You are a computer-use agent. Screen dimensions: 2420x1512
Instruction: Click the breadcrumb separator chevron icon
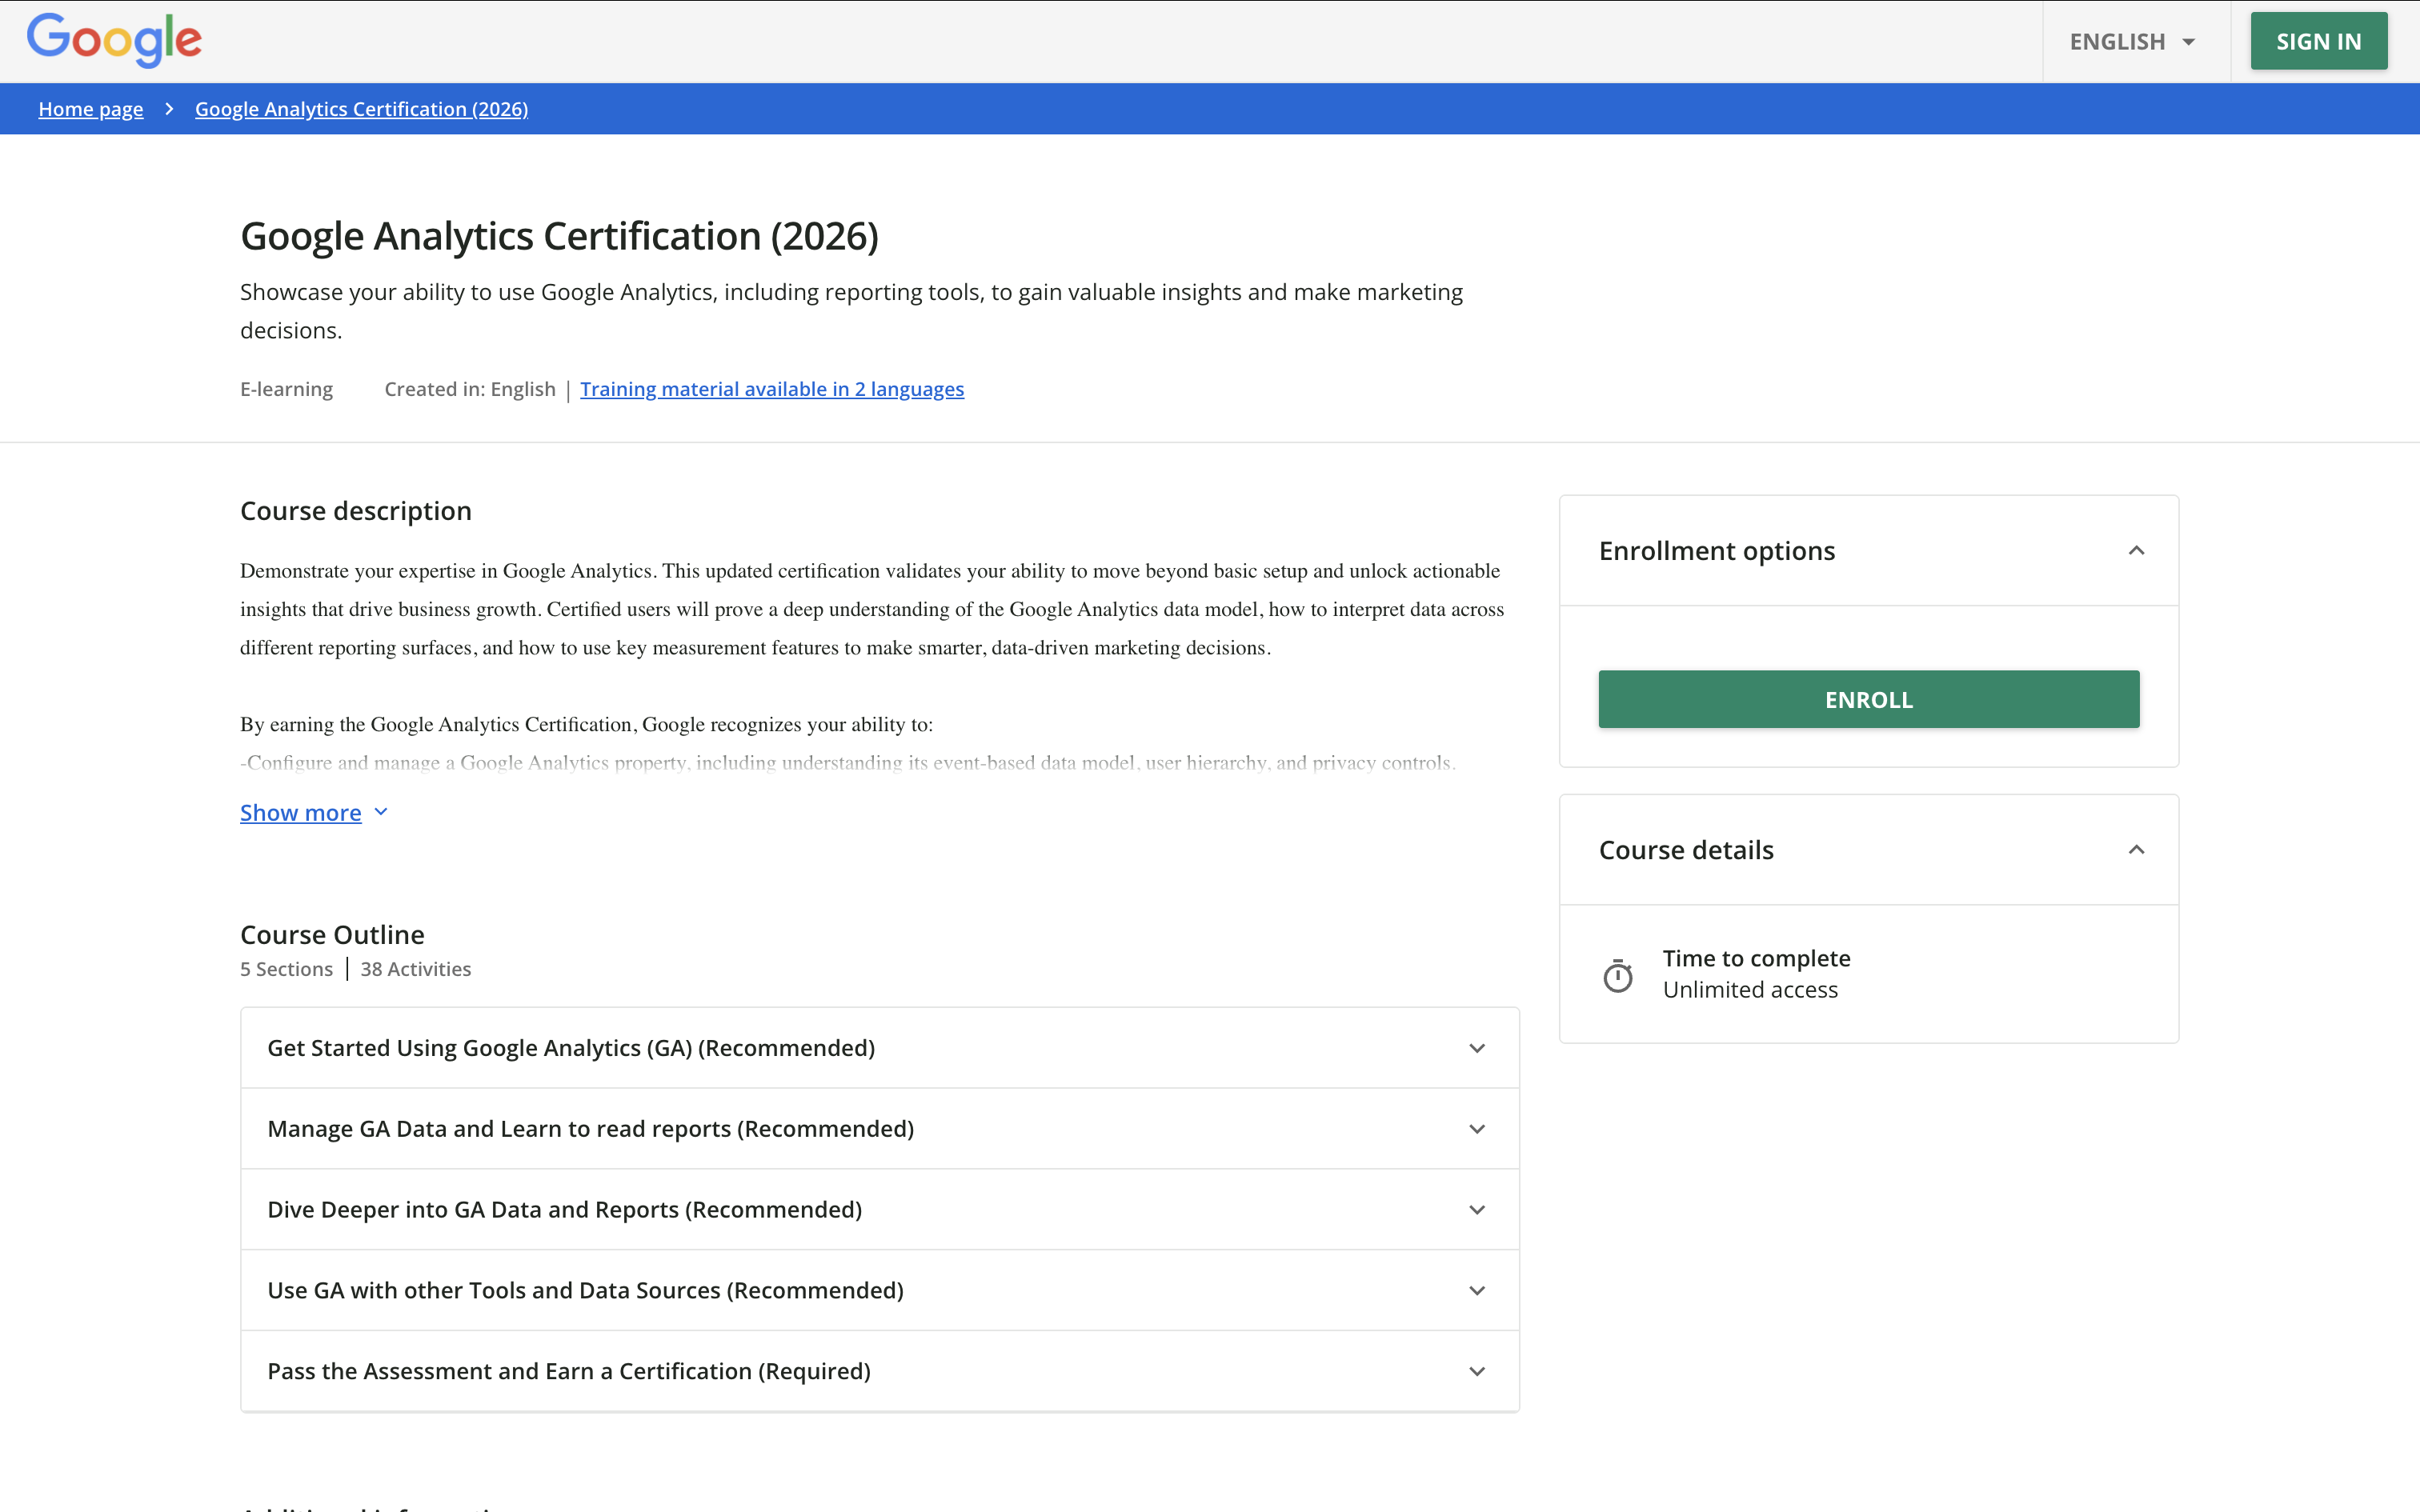(169, 109)
